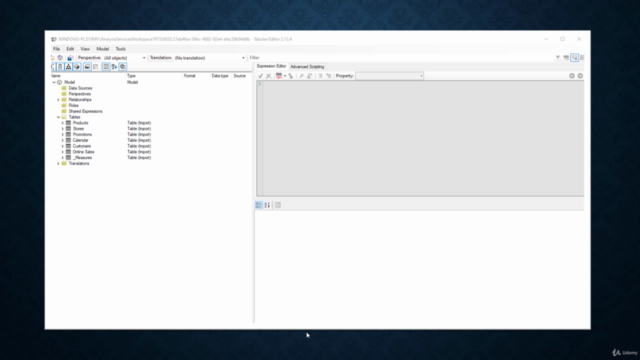Open the View menu
The image size is (640, 360).
click(85, 49)
